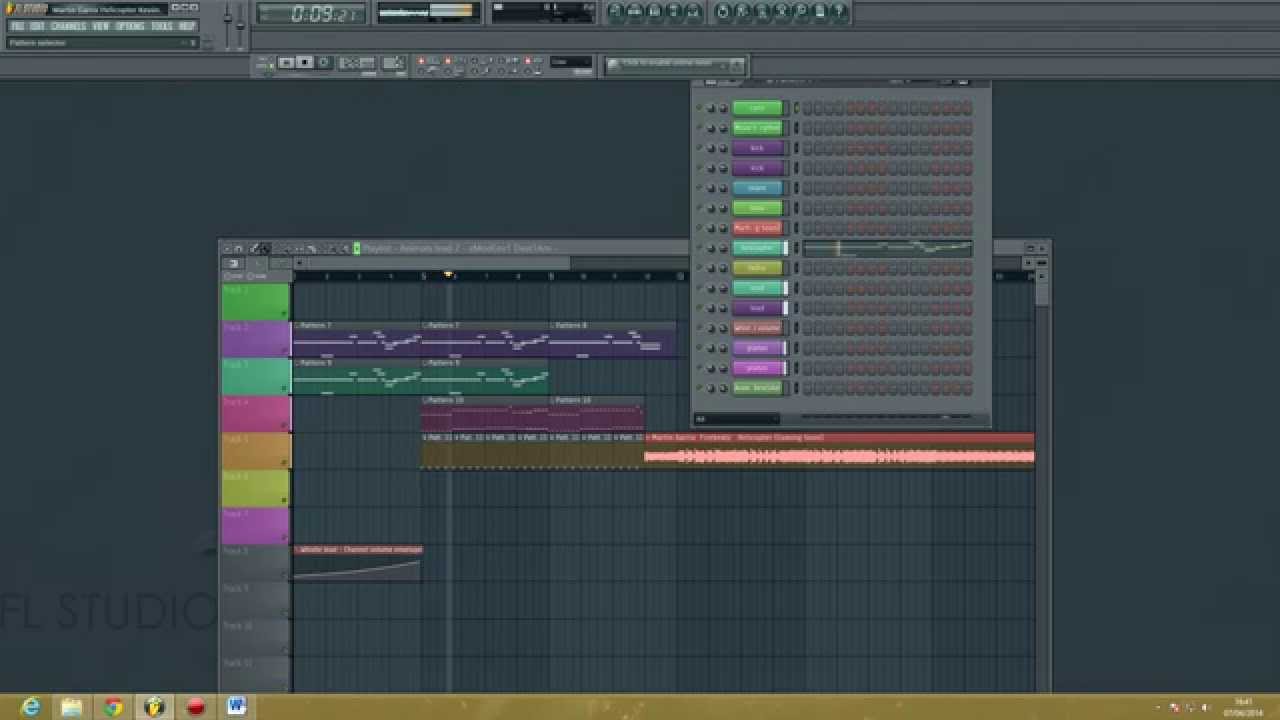The image size is (1280, 720).
Task: Open the OPTIONS menu
Action: 130,26
